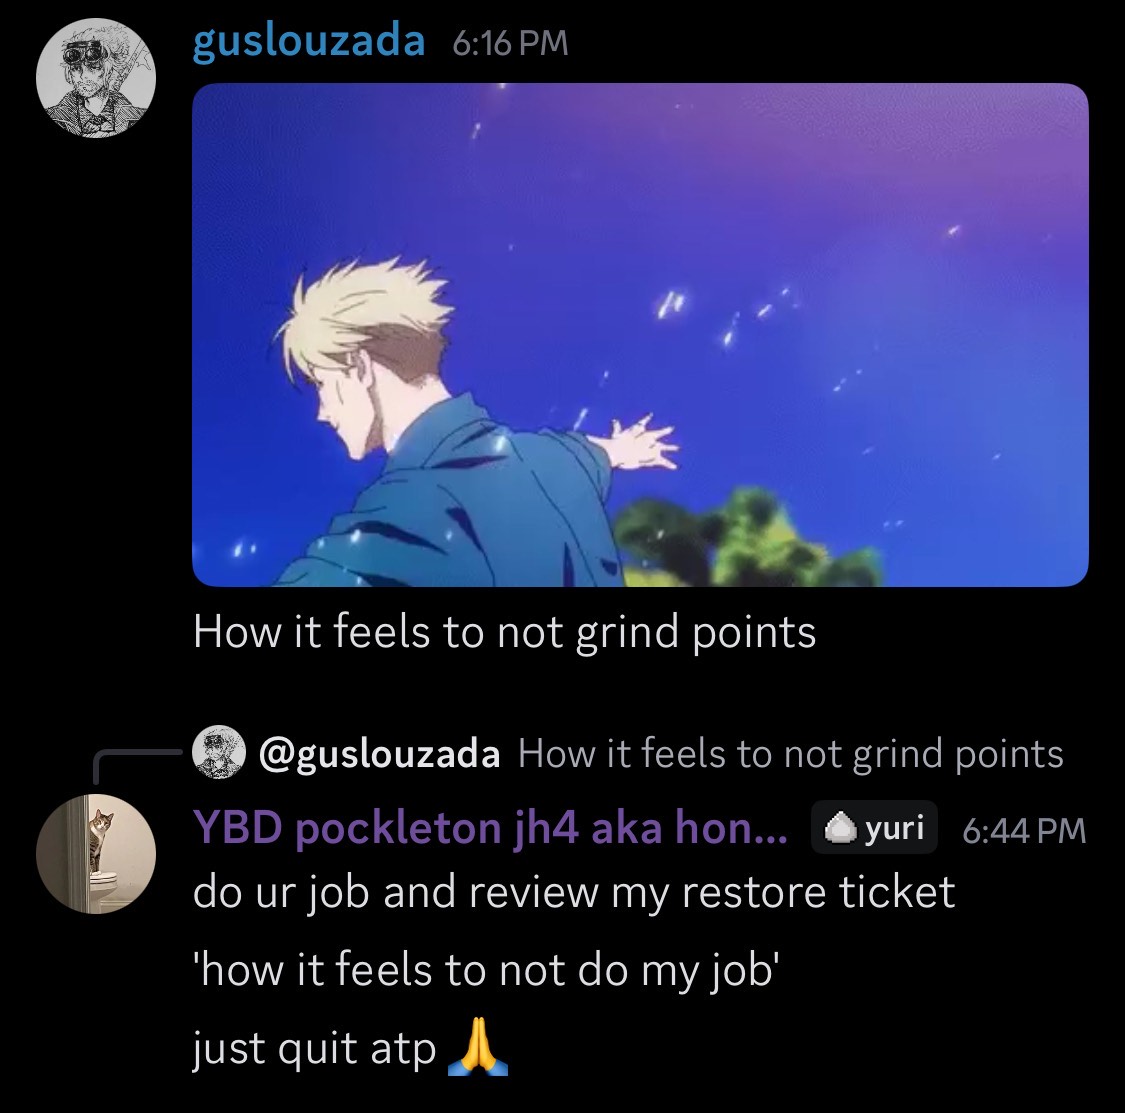Click the folded hands emoji
Viewport: 1125px width, 1113px height.
(x=478, y=1048)
